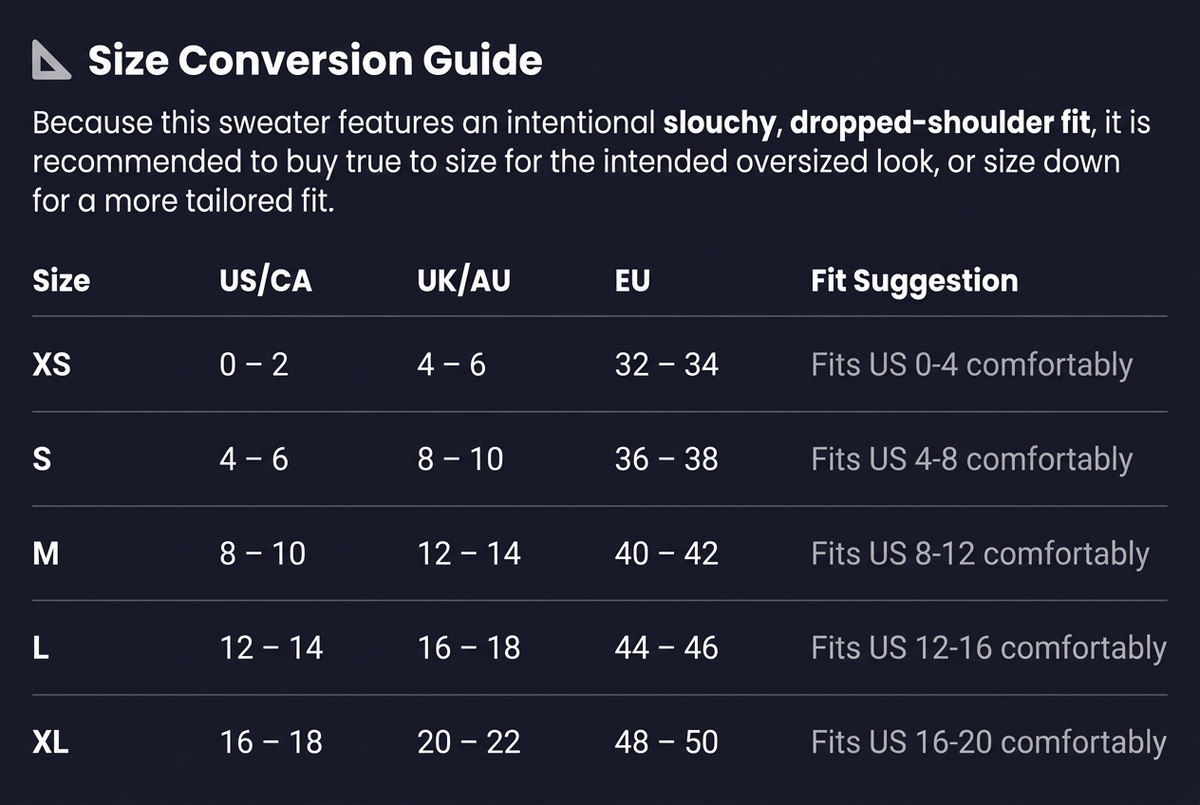Click 'Fits US 0-4 comfortably' text
This screenshot has width=1200, height=805.
tap(972, 365)
